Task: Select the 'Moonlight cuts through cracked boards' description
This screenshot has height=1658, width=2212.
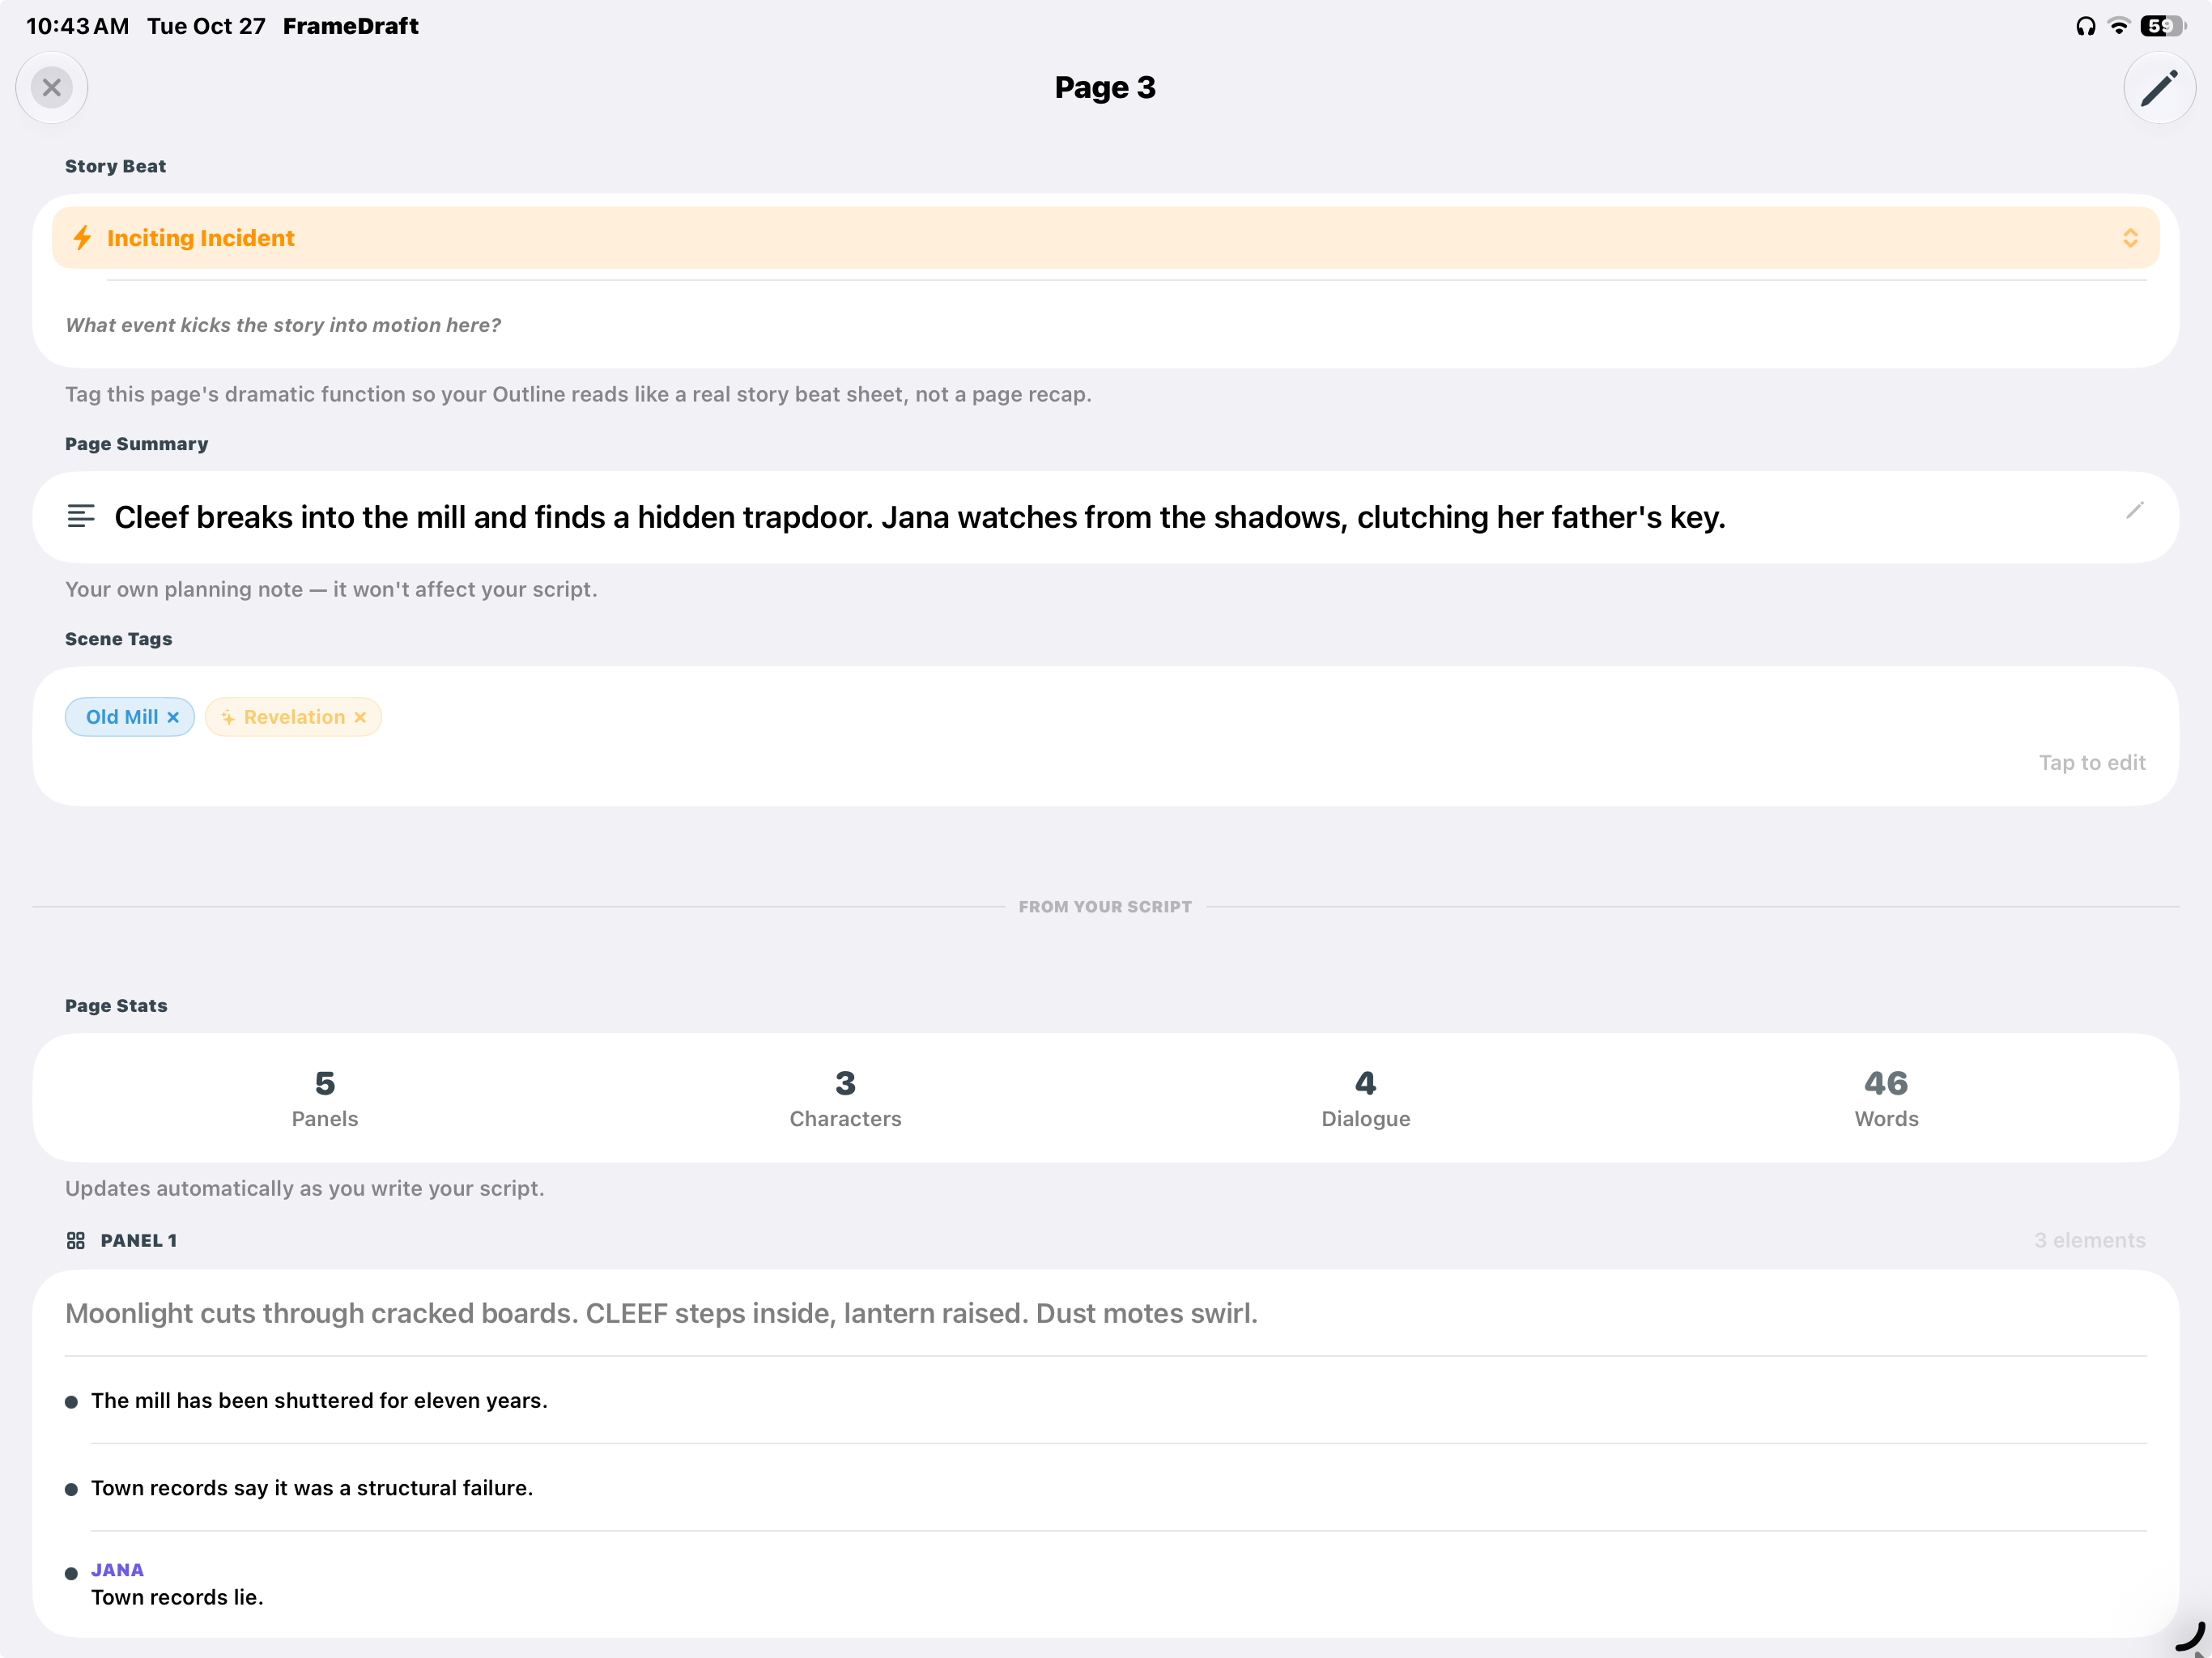Action: [x=661, y=1313]
